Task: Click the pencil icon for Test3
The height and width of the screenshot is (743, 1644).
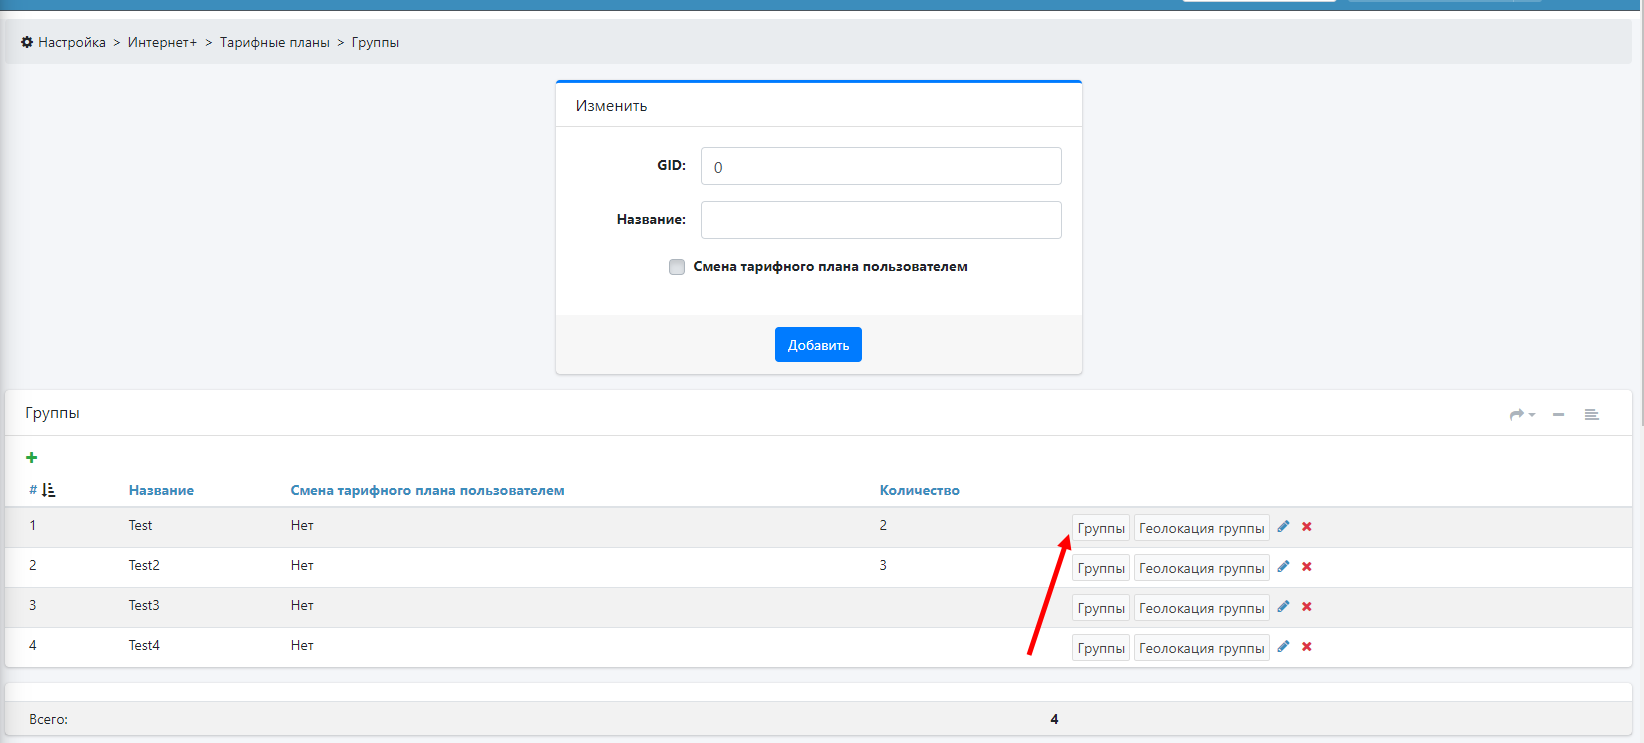Action: [1283, 607]
